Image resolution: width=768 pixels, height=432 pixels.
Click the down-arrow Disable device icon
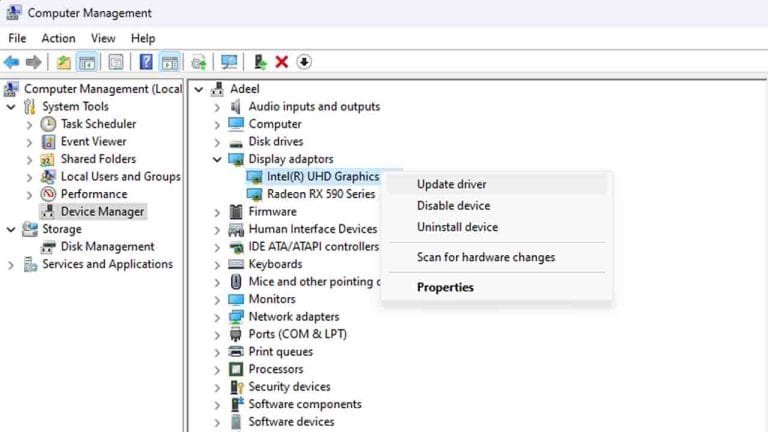click(x=304, y=62)
